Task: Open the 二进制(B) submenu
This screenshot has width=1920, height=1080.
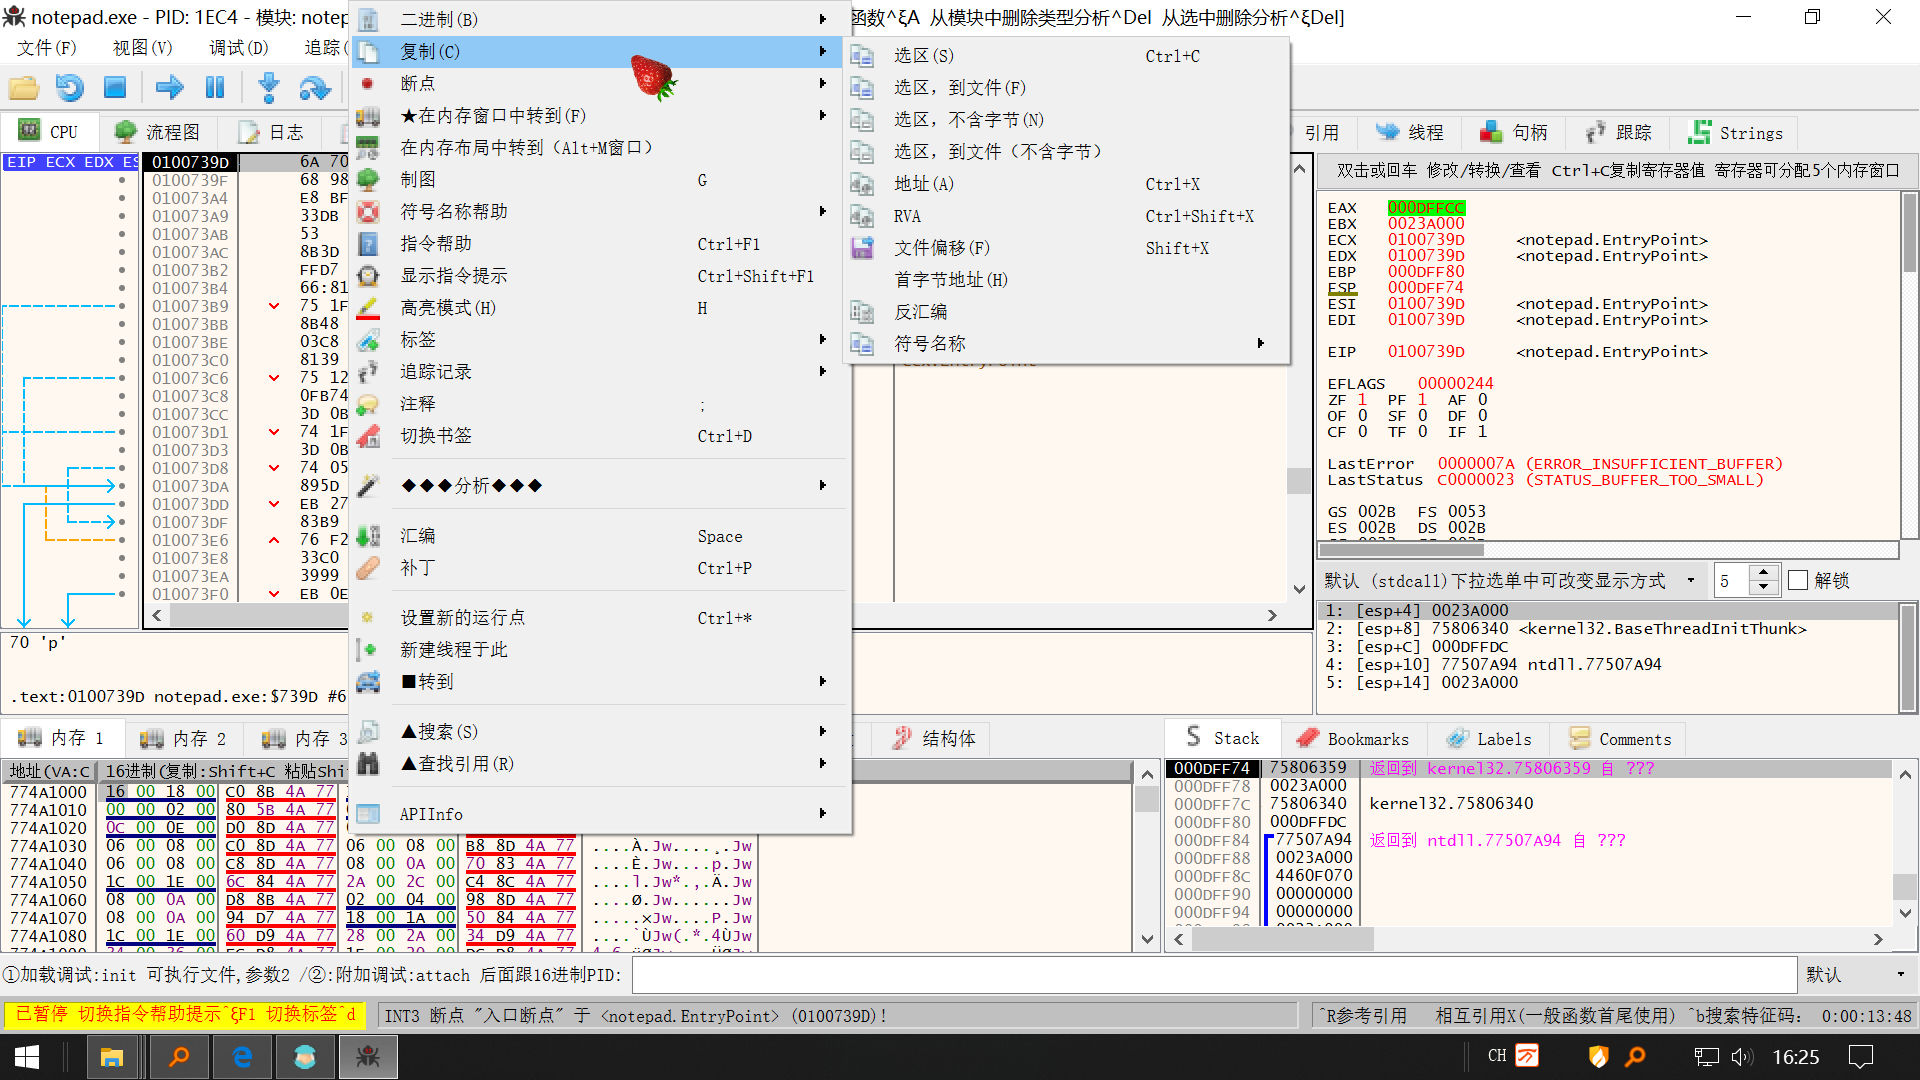Action: pyautogui.click(x=600, y=19)
